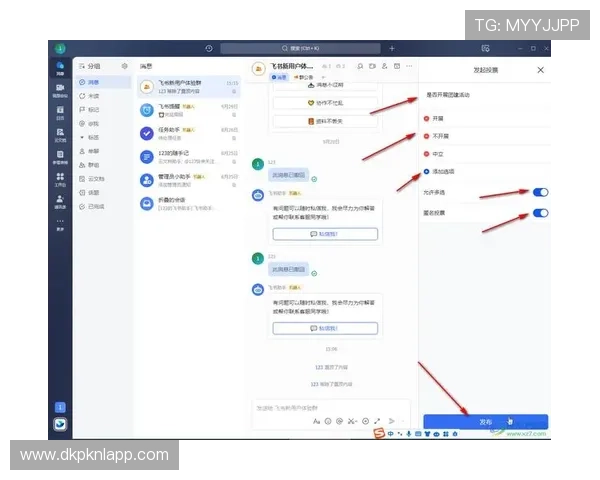Open the 管理员小助手 conversation
Screen dimensions: 600x480
click(189, 180)
